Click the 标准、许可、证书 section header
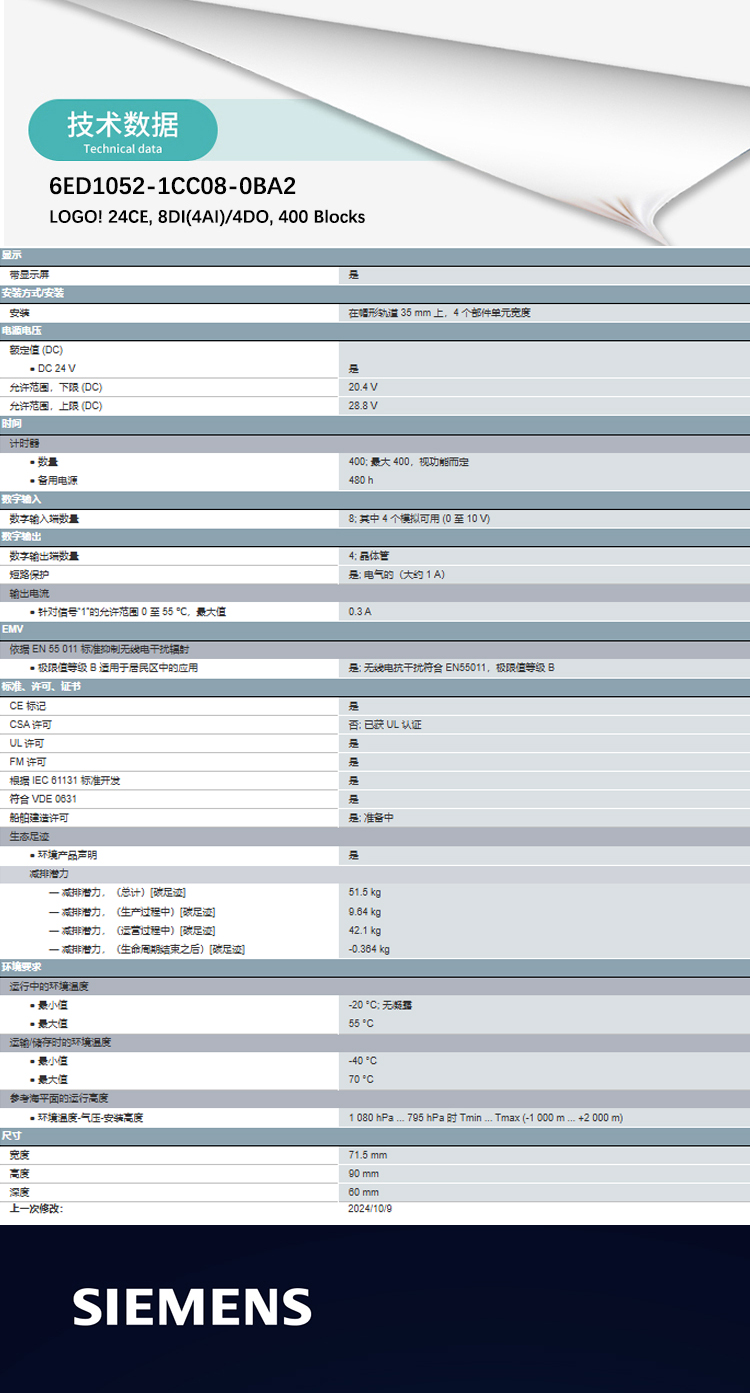Viewport: 750px width, 1393px height. [375, 687]
